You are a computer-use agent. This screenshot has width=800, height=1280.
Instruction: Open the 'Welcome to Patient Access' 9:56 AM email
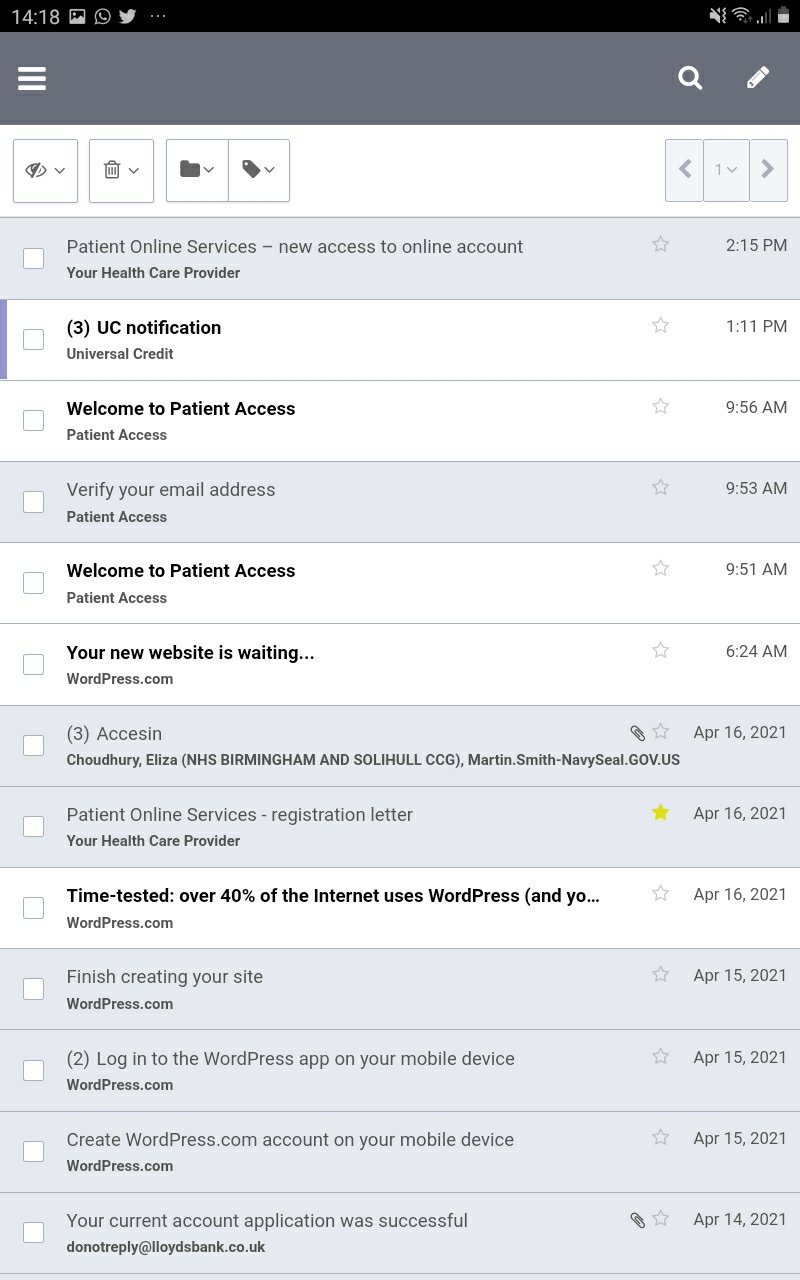pos(181,409)
